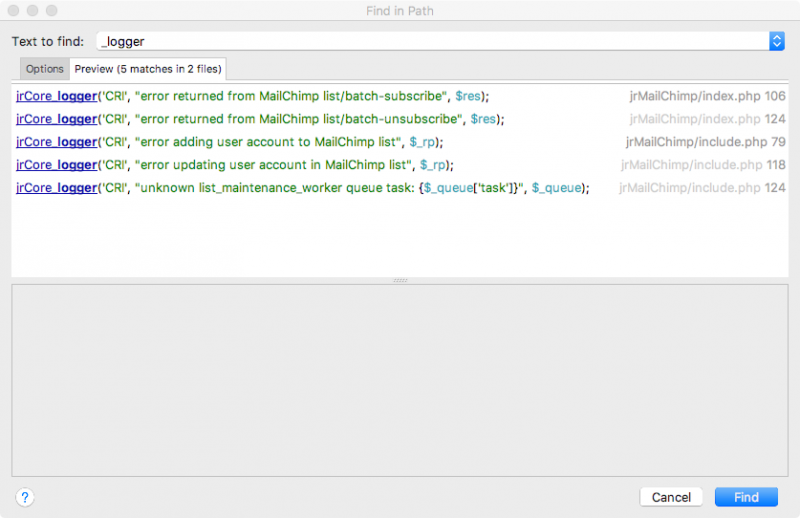
Task: Close the Find in Path window
Action: coord(14,10)
